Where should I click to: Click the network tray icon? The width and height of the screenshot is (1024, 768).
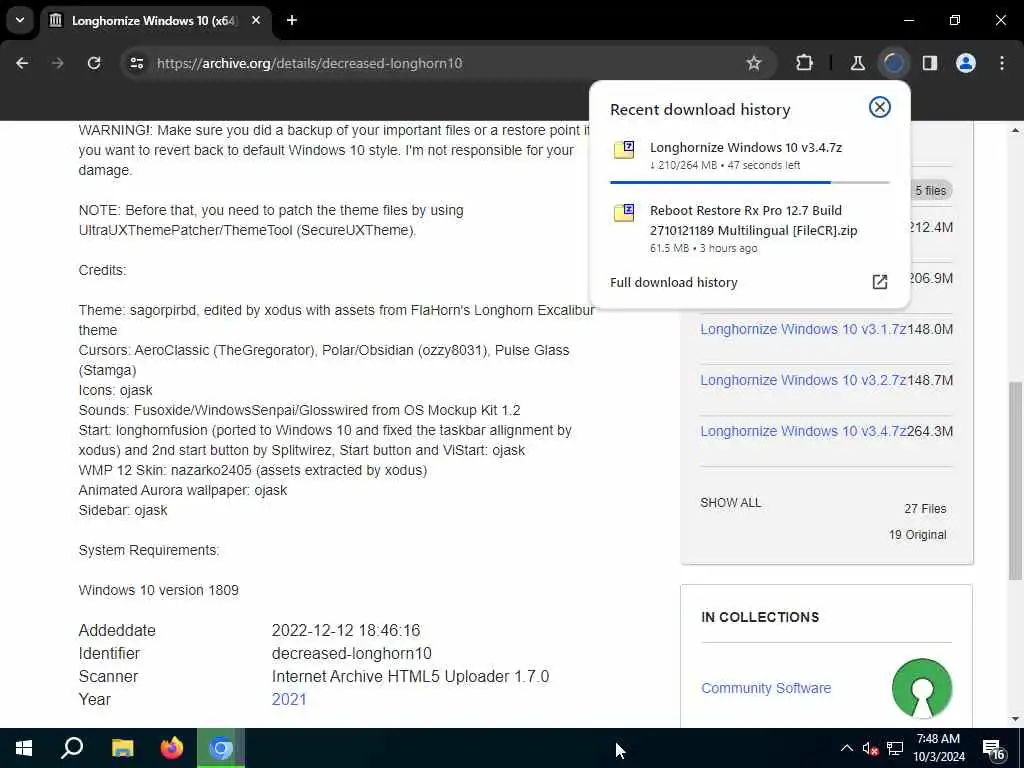click(x=895, y=748)
